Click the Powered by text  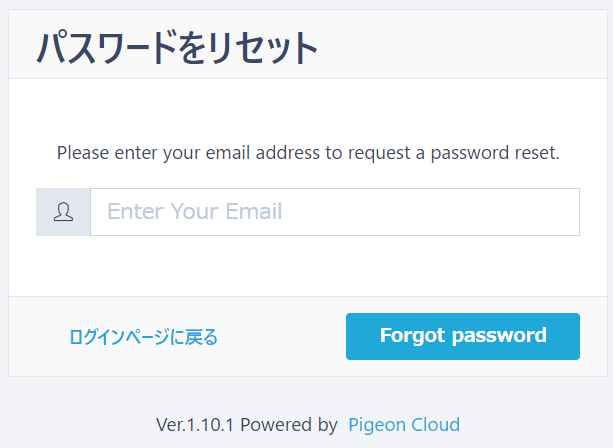(x=289, y=424)
